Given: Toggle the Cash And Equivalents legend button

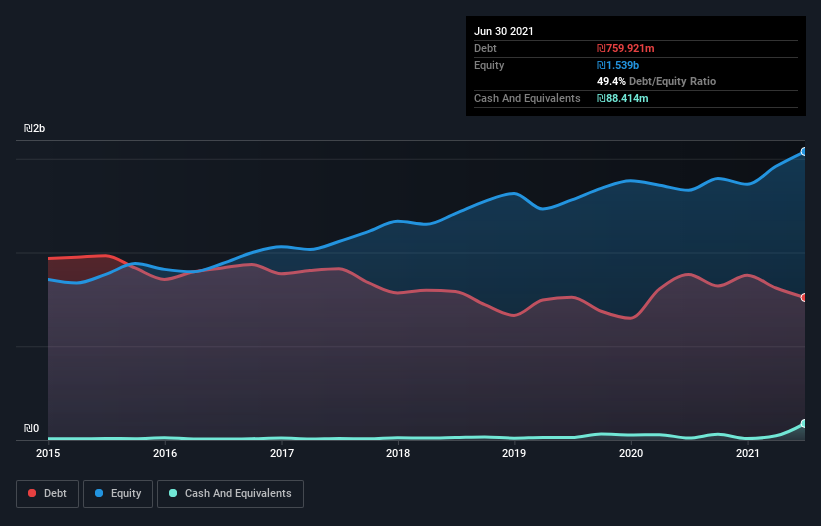Looking at the screenshot, I should pyautogui.click(x=230, y=494).
